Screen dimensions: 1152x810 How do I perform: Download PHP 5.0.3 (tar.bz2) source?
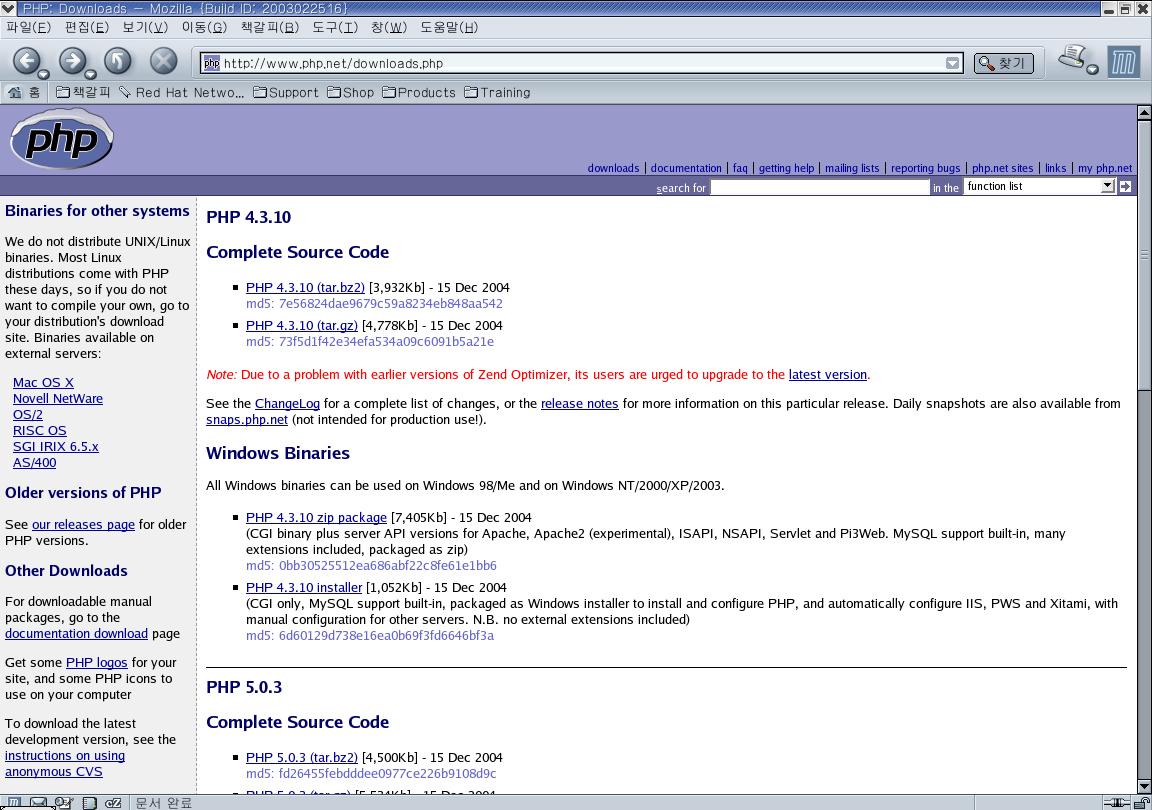(x=302, y=757)
